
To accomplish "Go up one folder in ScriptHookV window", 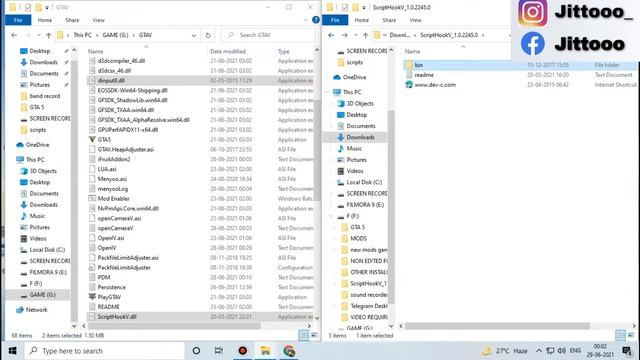I will click(x=365, y=35).
